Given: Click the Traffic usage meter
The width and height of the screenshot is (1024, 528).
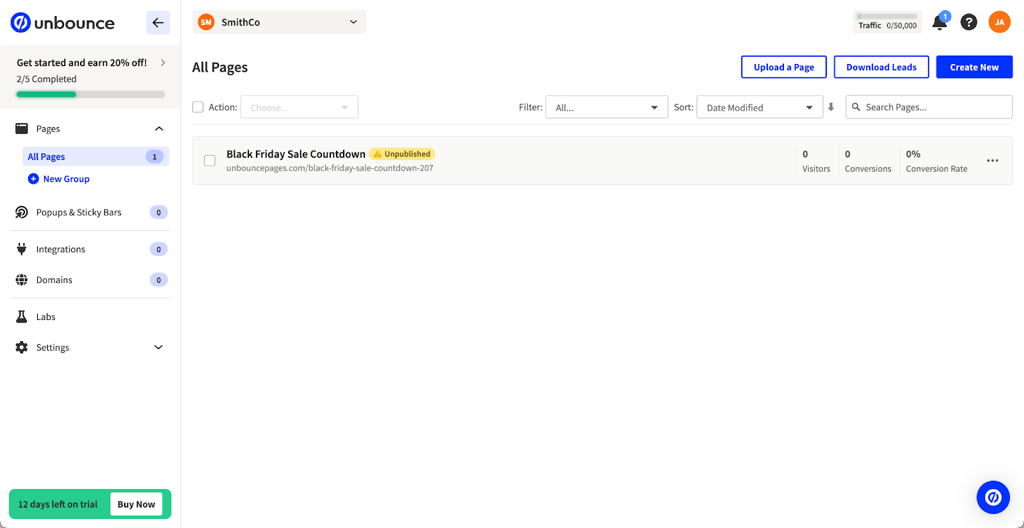Looking at the screenshot, I should click(x=888, y=22).
